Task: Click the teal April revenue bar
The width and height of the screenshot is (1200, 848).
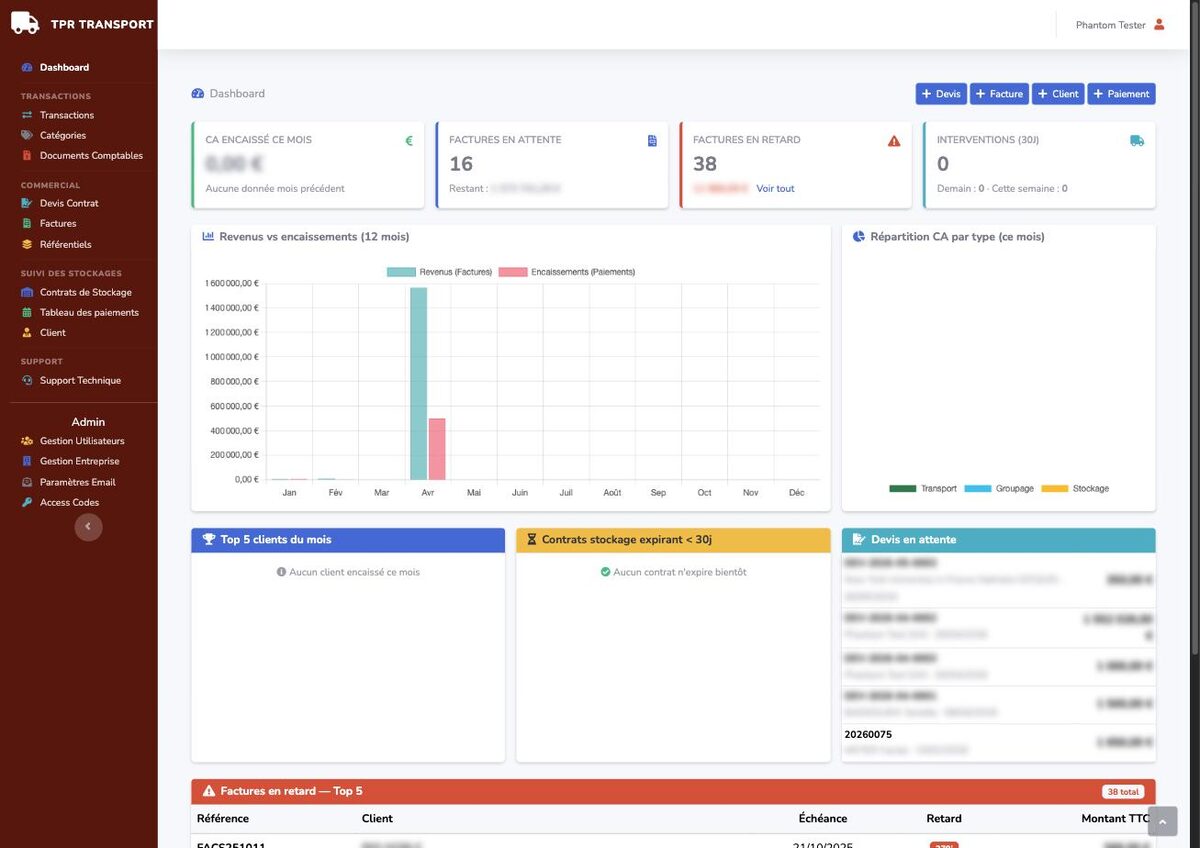Action: click(x=418, y=384)
